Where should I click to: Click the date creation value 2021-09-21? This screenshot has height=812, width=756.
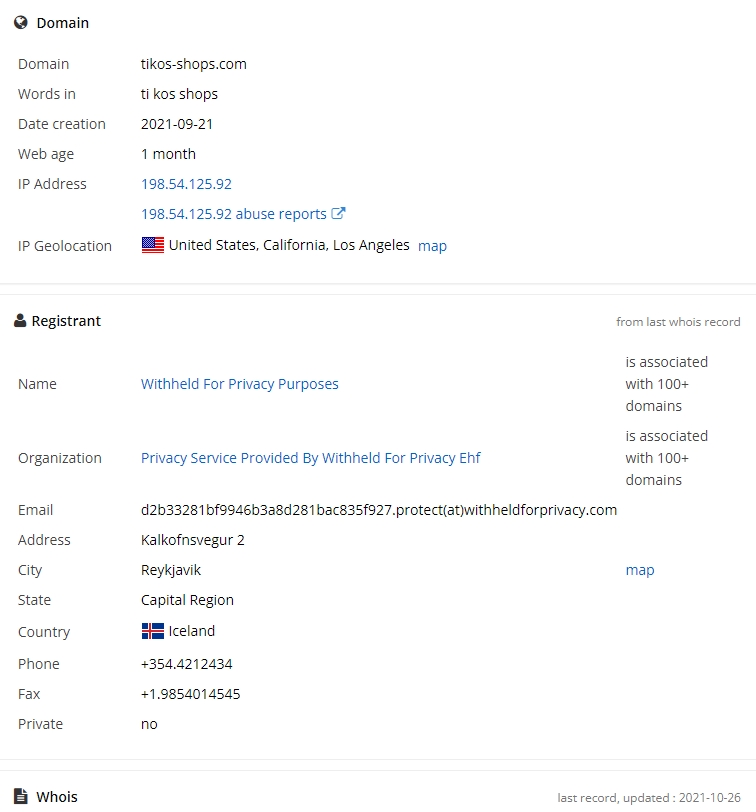(x=177, y=124)
